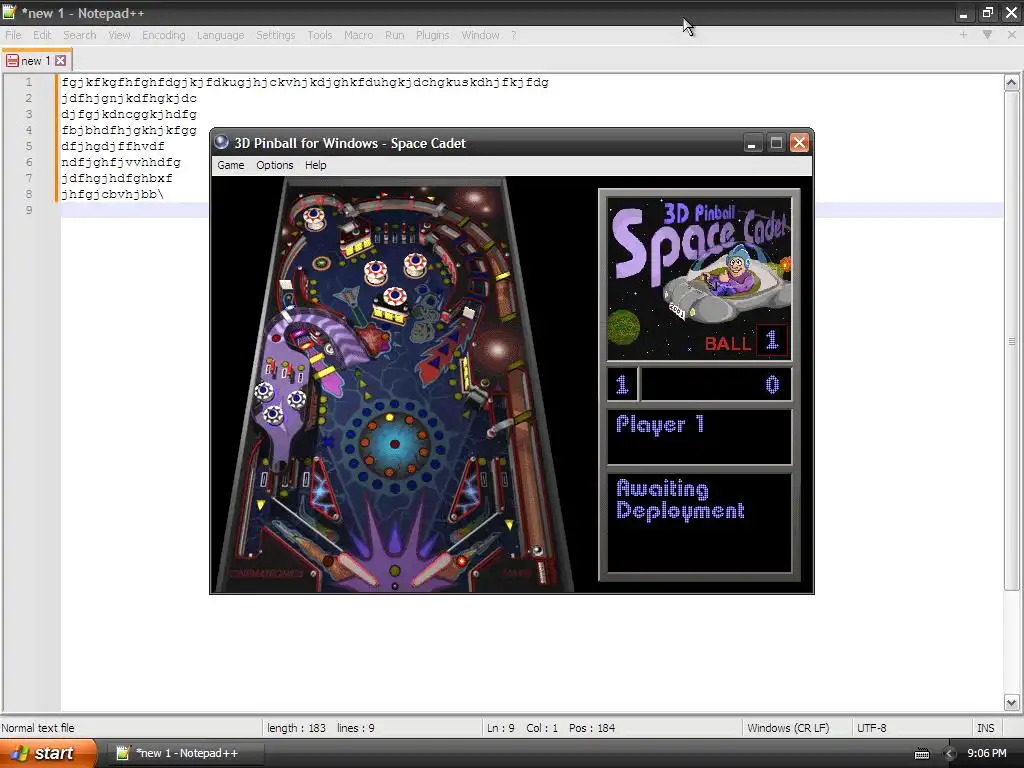The height and width of the screenshot is (768, 1024).
Task: Open the Language menu in Notepad++
Action: point(220,35)
